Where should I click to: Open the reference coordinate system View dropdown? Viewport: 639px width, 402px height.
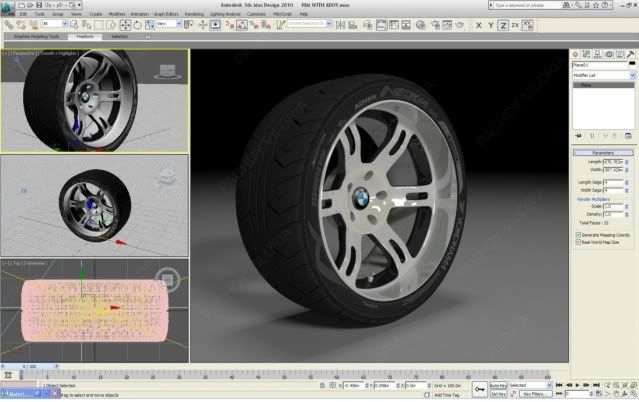pos(169,24)
